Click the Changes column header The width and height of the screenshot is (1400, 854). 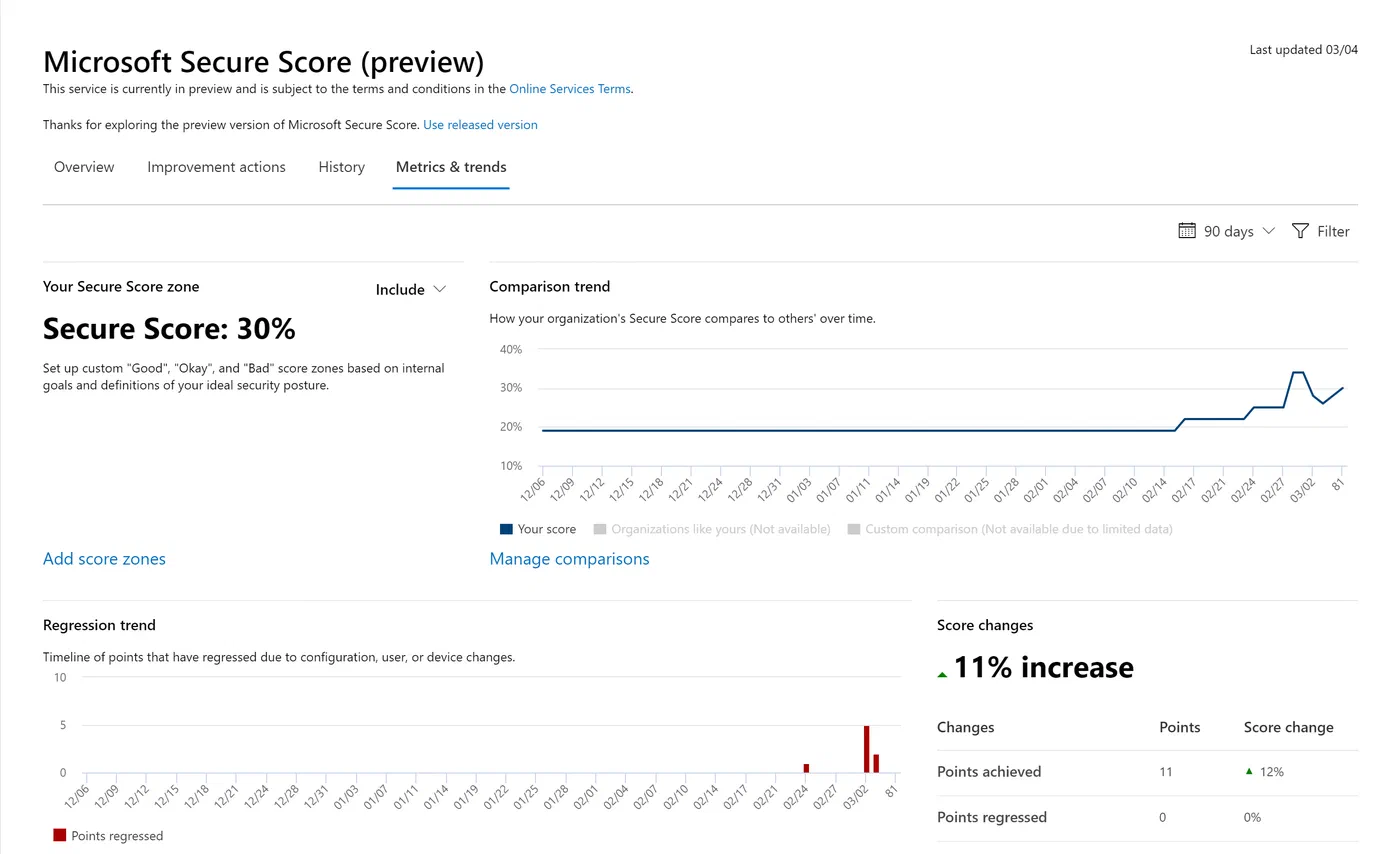(966, 727)
